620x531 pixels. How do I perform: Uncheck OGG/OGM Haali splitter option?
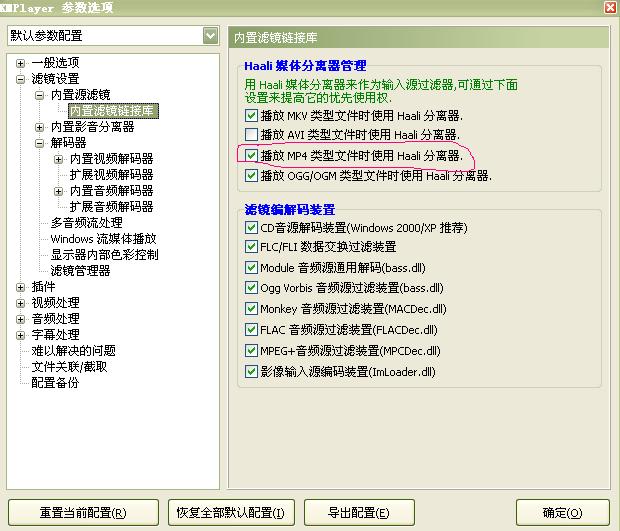(x=251, y=175)
